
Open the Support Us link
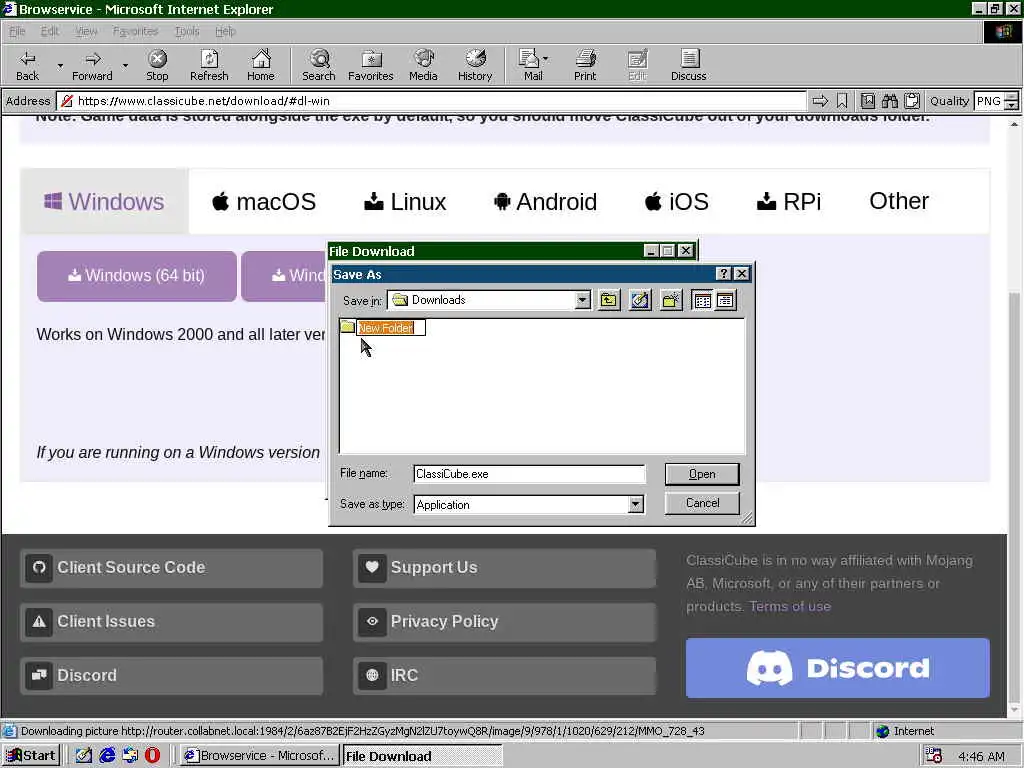505,568
